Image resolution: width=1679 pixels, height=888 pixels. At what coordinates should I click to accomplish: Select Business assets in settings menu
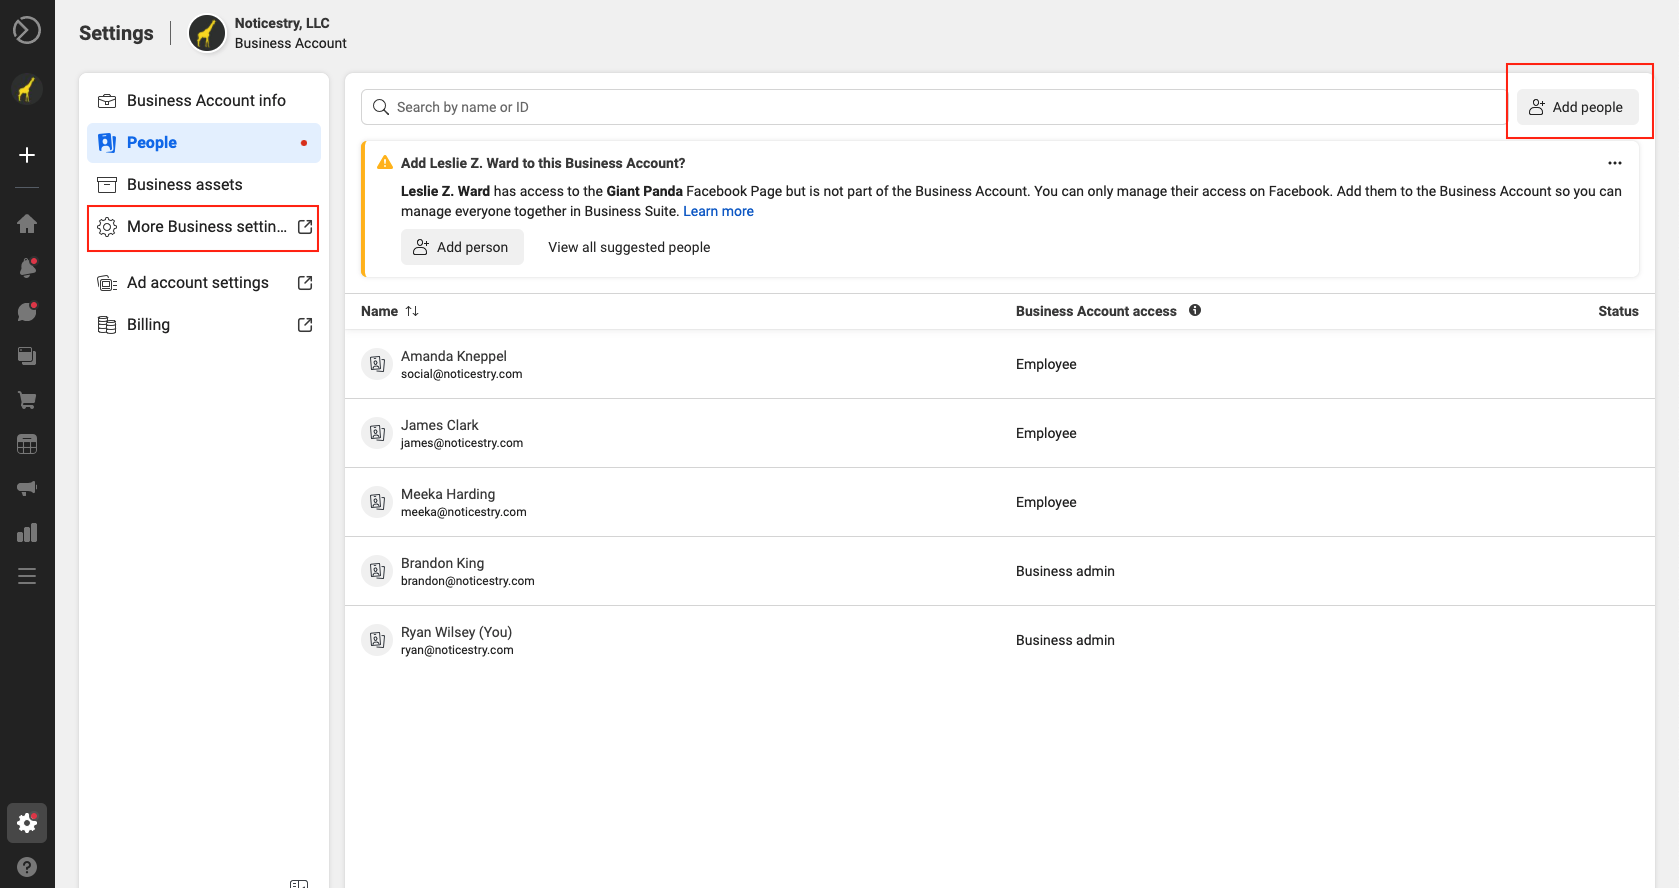pyautogui.click(x=184, y=185)
